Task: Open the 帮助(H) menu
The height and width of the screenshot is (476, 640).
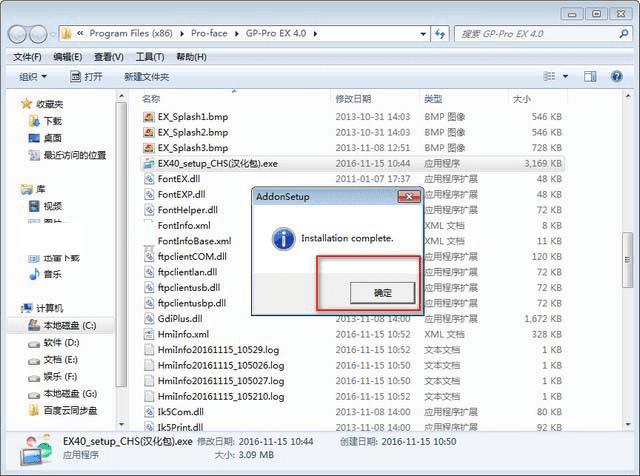Action: [x=191, y=57]
